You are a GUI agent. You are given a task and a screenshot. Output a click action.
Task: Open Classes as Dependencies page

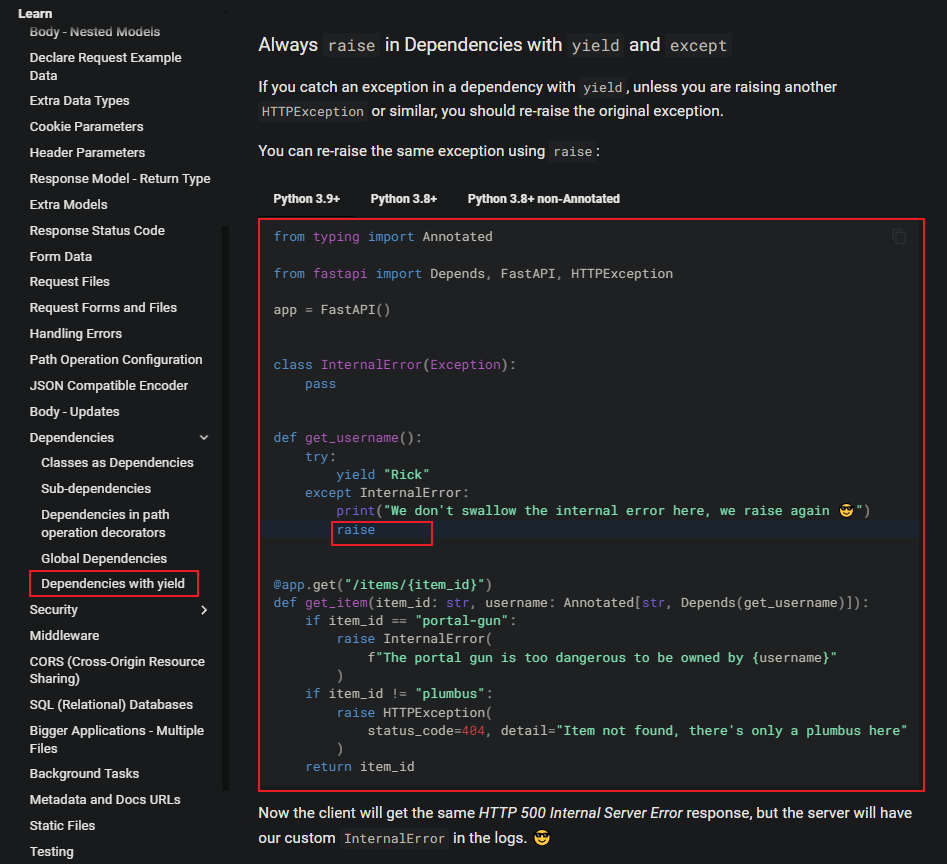[x=117, y=463]
